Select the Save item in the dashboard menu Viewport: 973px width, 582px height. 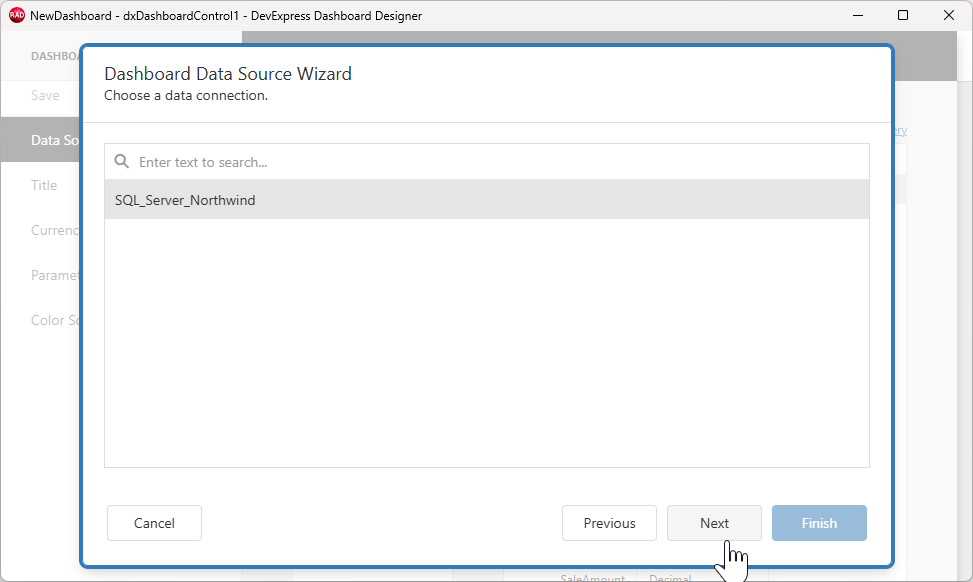45,96
